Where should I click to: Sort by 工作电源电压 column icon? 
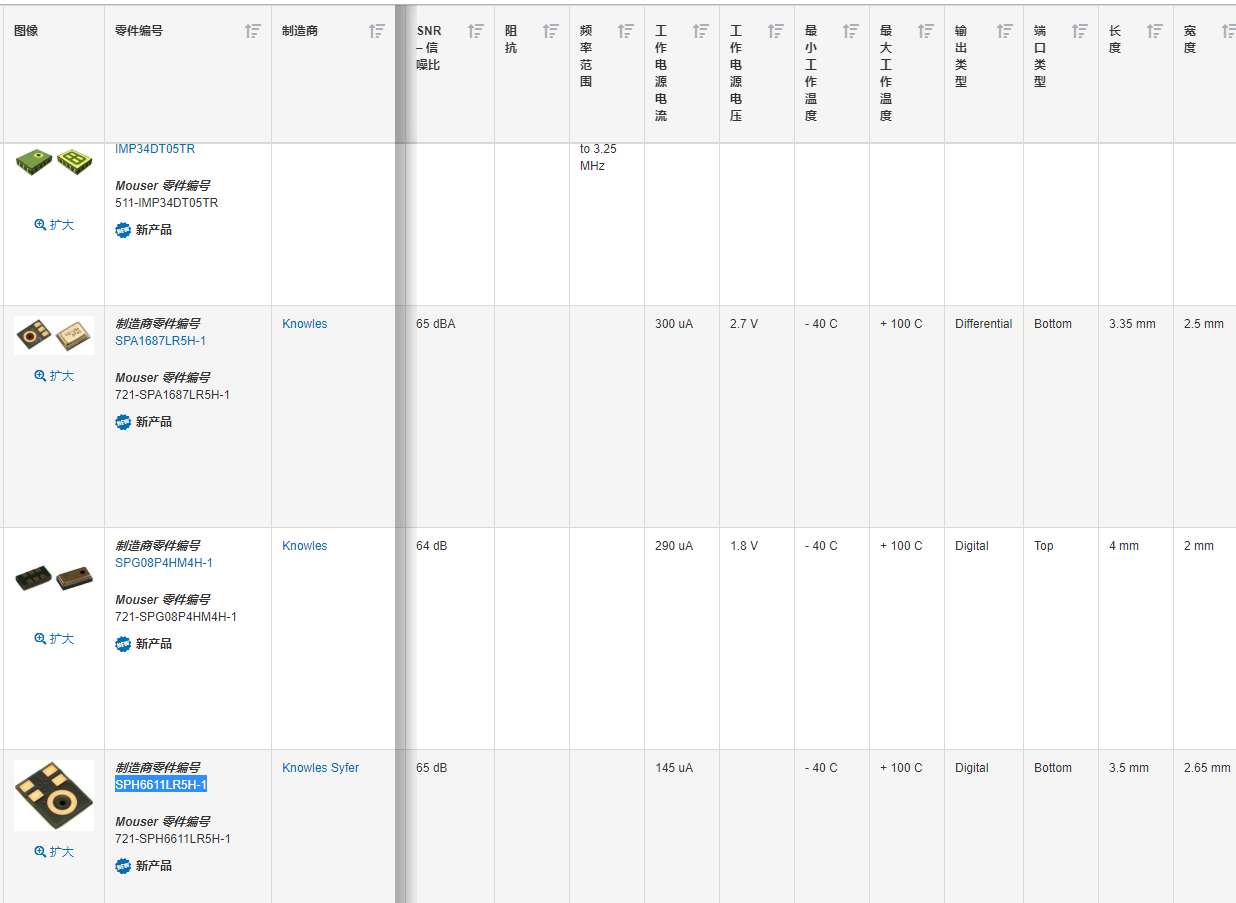776,31
